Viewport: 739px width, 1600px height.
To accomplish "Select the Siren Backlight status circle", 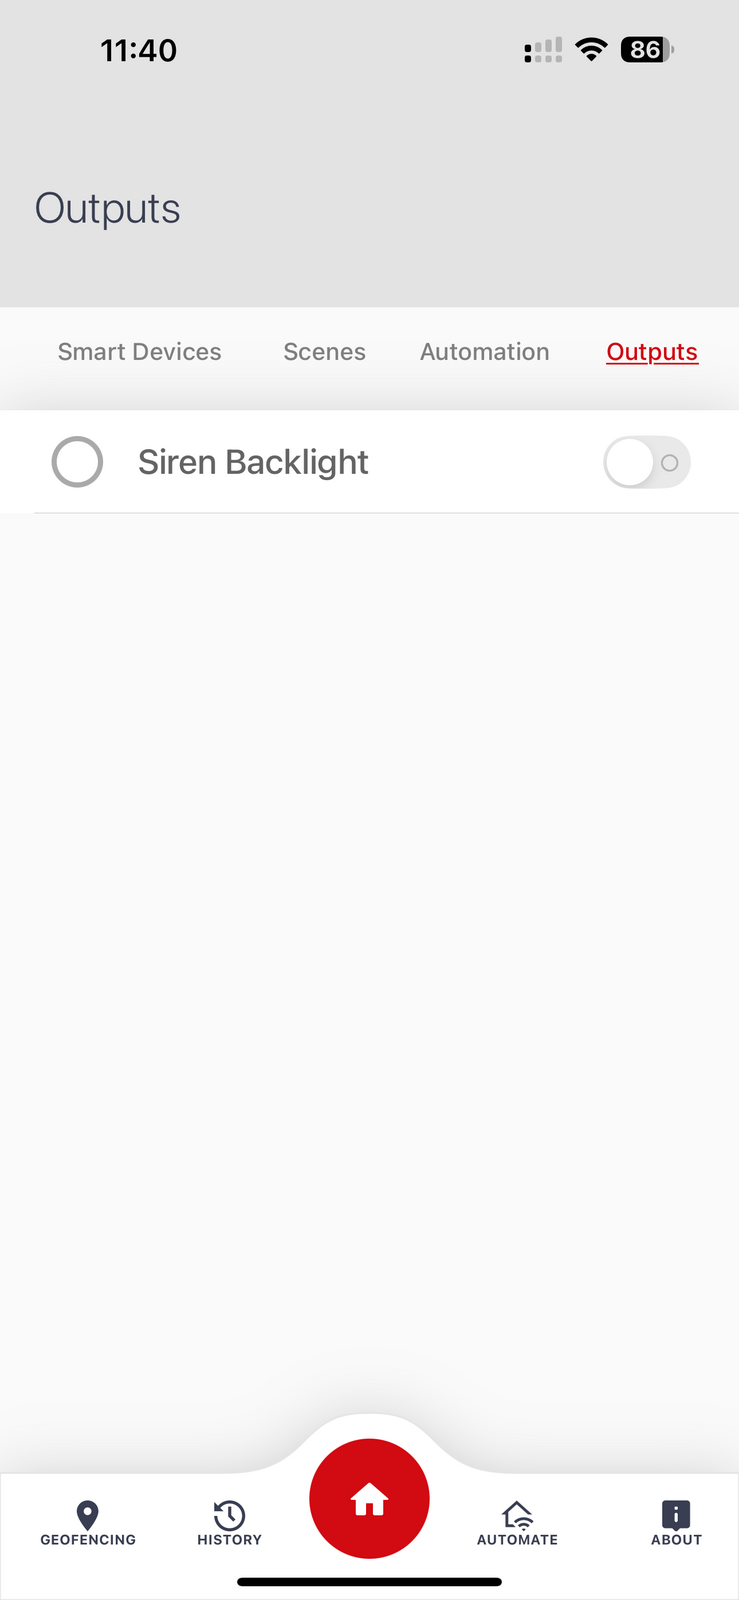I will [x=77, y=462].
